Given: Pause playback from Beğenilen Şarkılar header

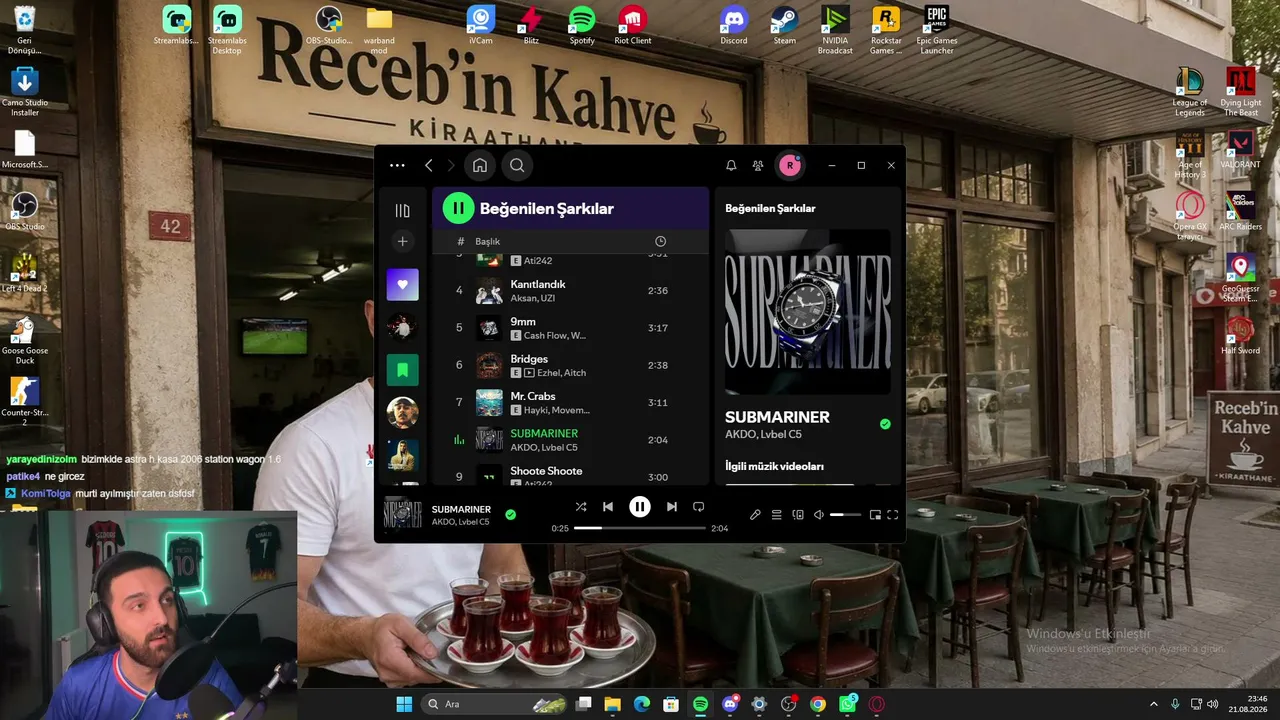Looking at the screenshot, I should 458,208.
